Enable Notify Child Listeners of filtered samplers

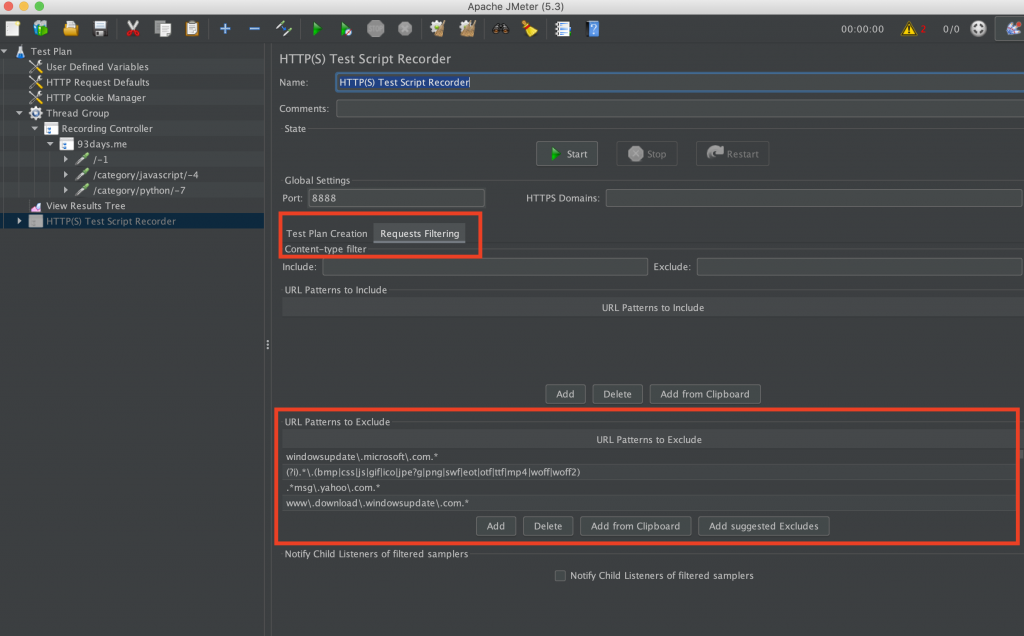coord(560,575)
